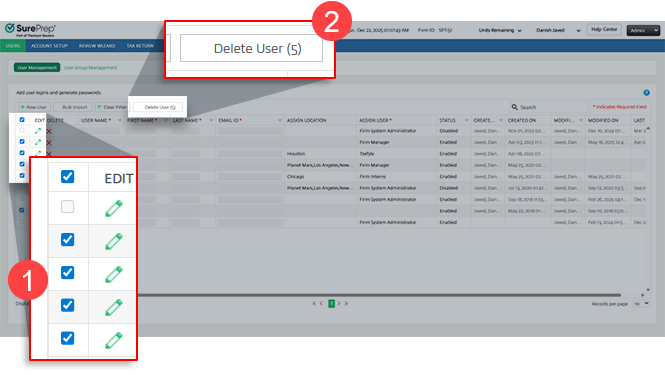Go to next page arrow
Screen dimensions: 665x375
click(x=339, y=303)
